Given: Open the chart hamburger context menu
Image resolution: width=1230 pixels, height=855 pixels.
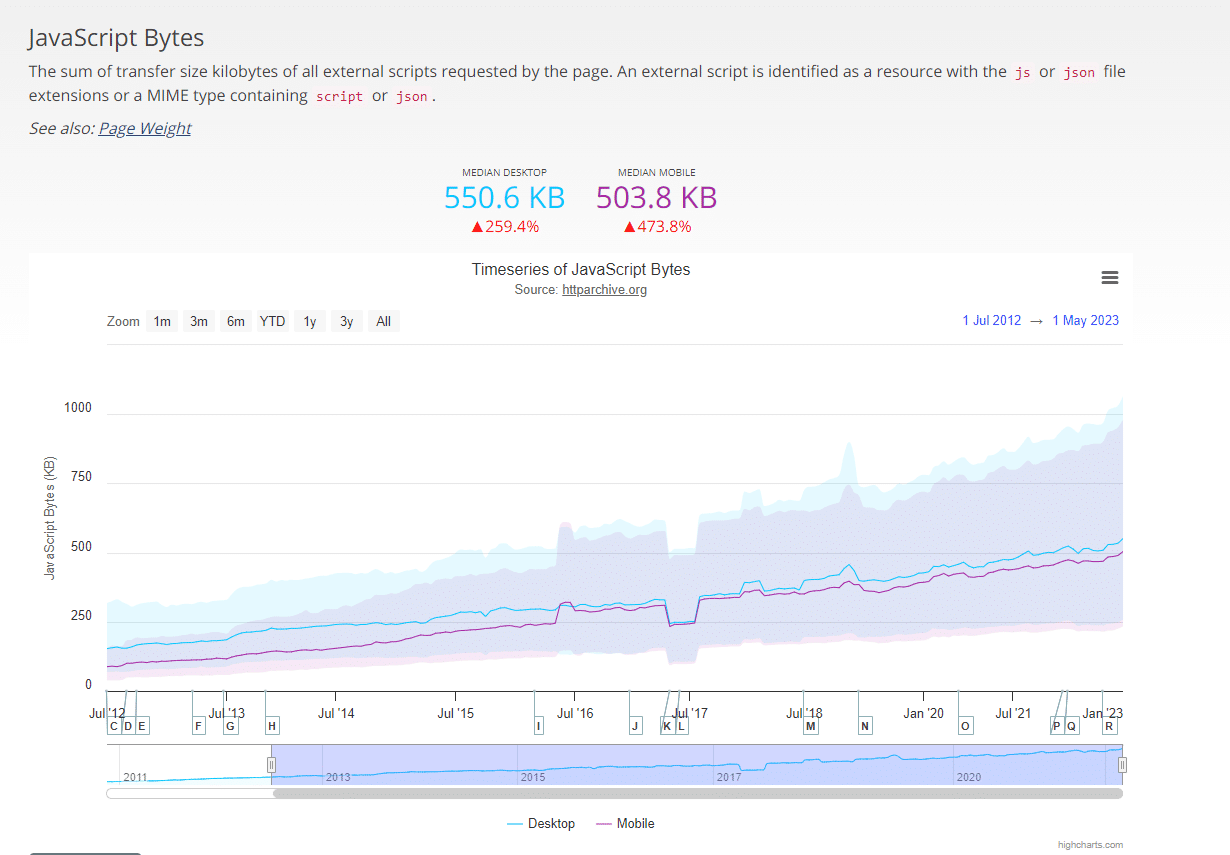Looking at the screenshot, I should (x=1109, y=278).
